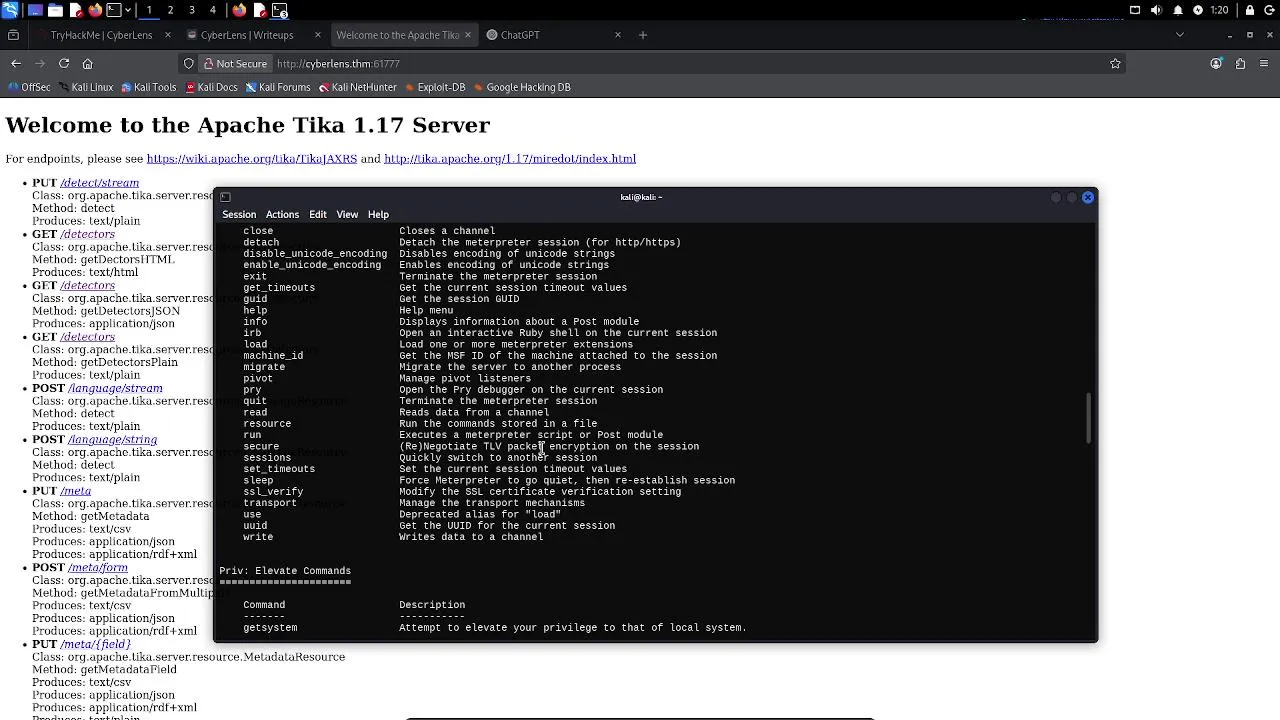Expand the list all tabs chevron

(1179, 35)
